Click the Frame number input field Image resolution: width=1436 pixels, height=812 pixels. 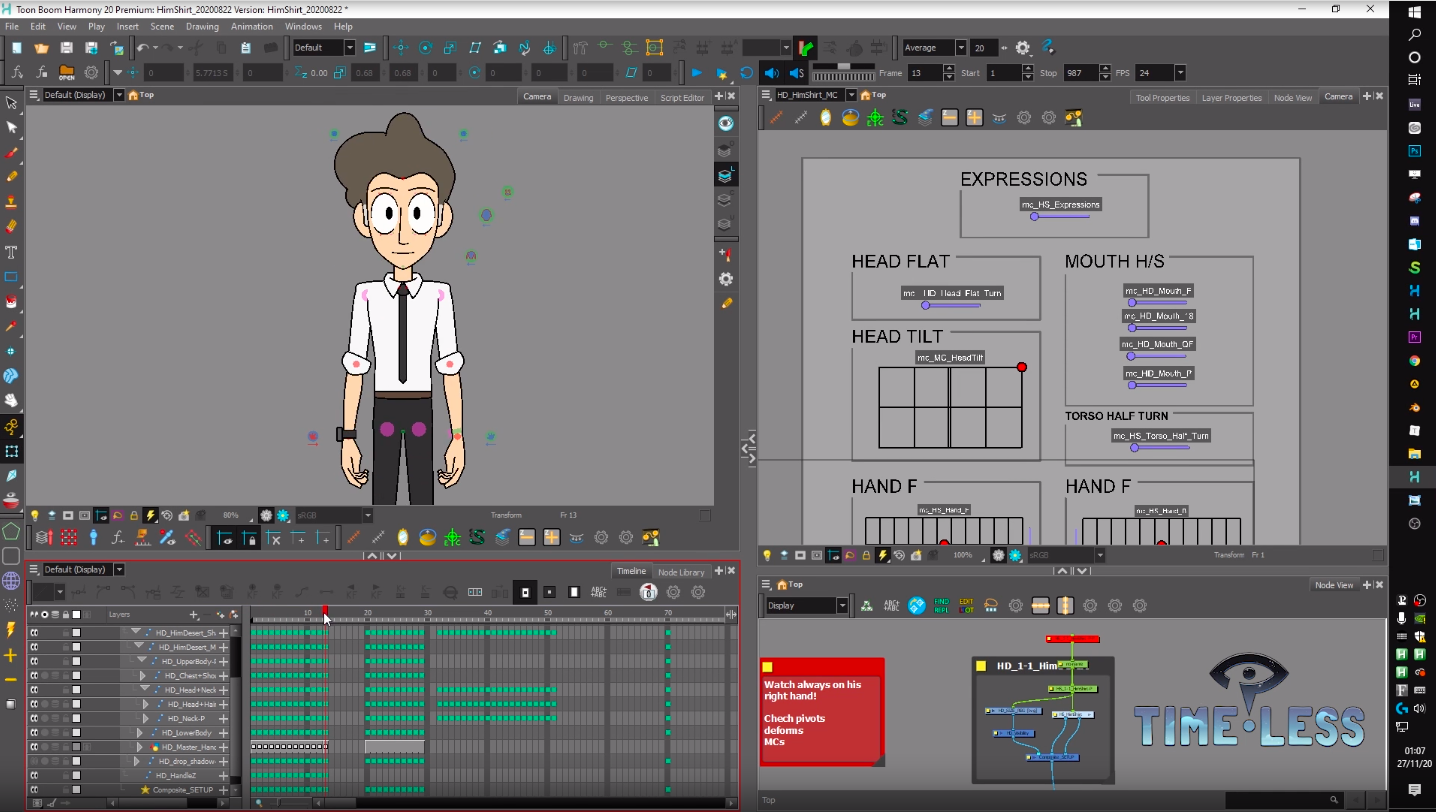point(924,73)
